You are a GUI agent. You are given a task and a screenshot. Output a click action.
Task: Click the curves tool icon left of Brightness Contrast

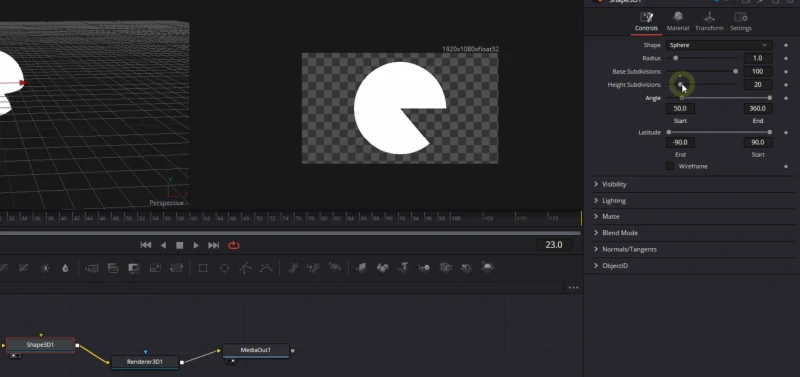click(23, 268)
